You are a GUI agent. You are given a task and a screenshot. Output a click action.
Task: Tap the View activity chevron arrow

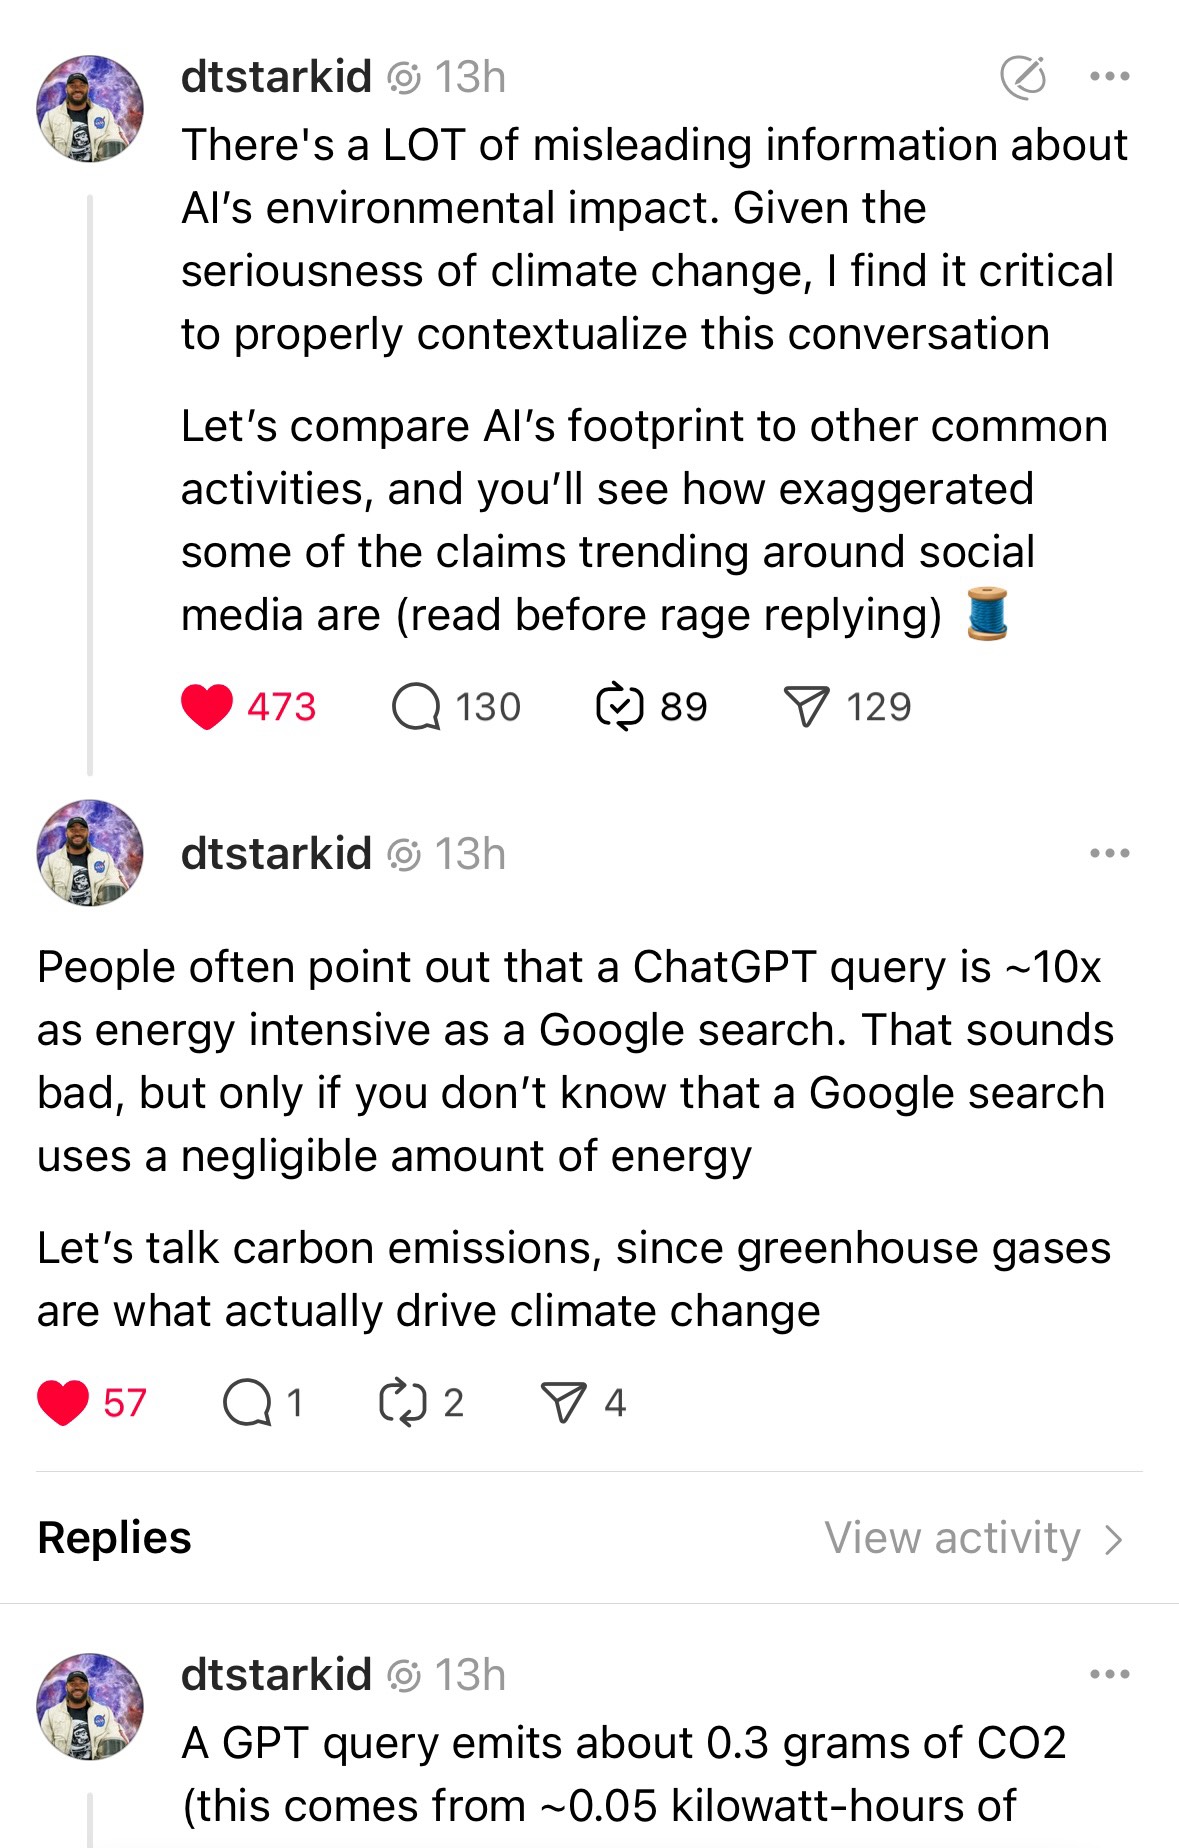(1114, 1540)
